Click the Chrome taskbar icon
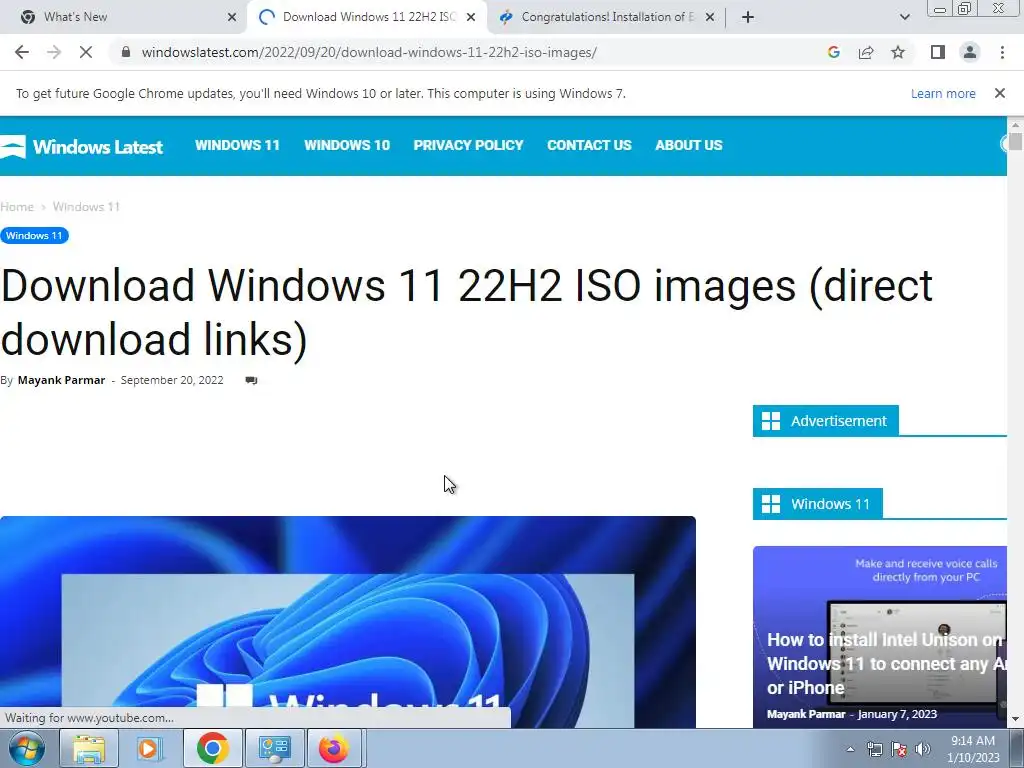This screenshot has width=1024, height=768. (212, 748)
